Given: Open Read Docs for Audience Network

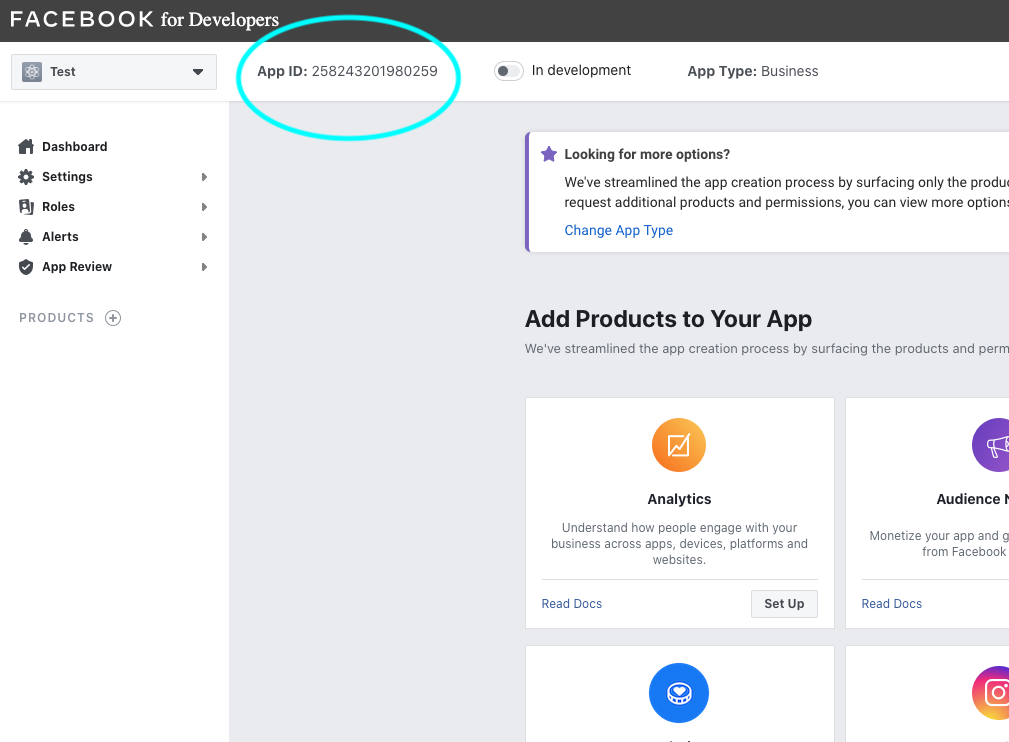Looking at the screenshot, I should point(892,604).
